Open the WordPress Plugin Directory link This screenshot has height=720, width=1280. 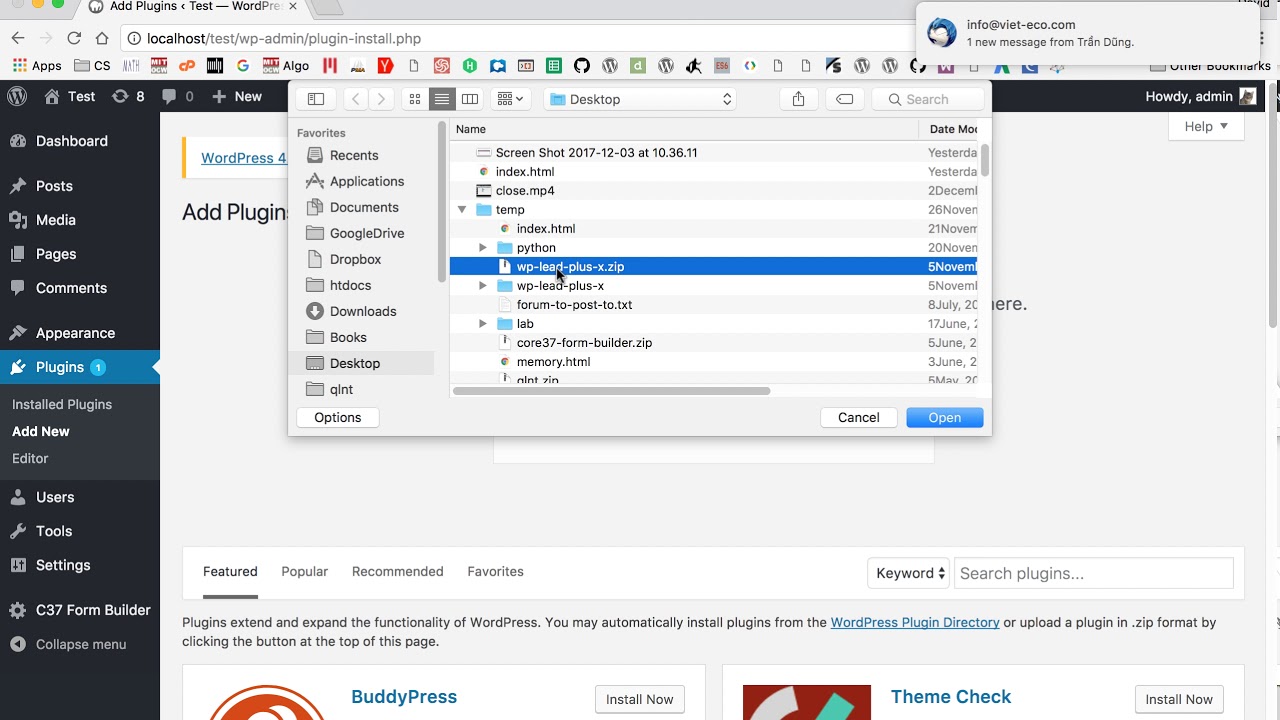pyautogui.click(x=915, y=622)
